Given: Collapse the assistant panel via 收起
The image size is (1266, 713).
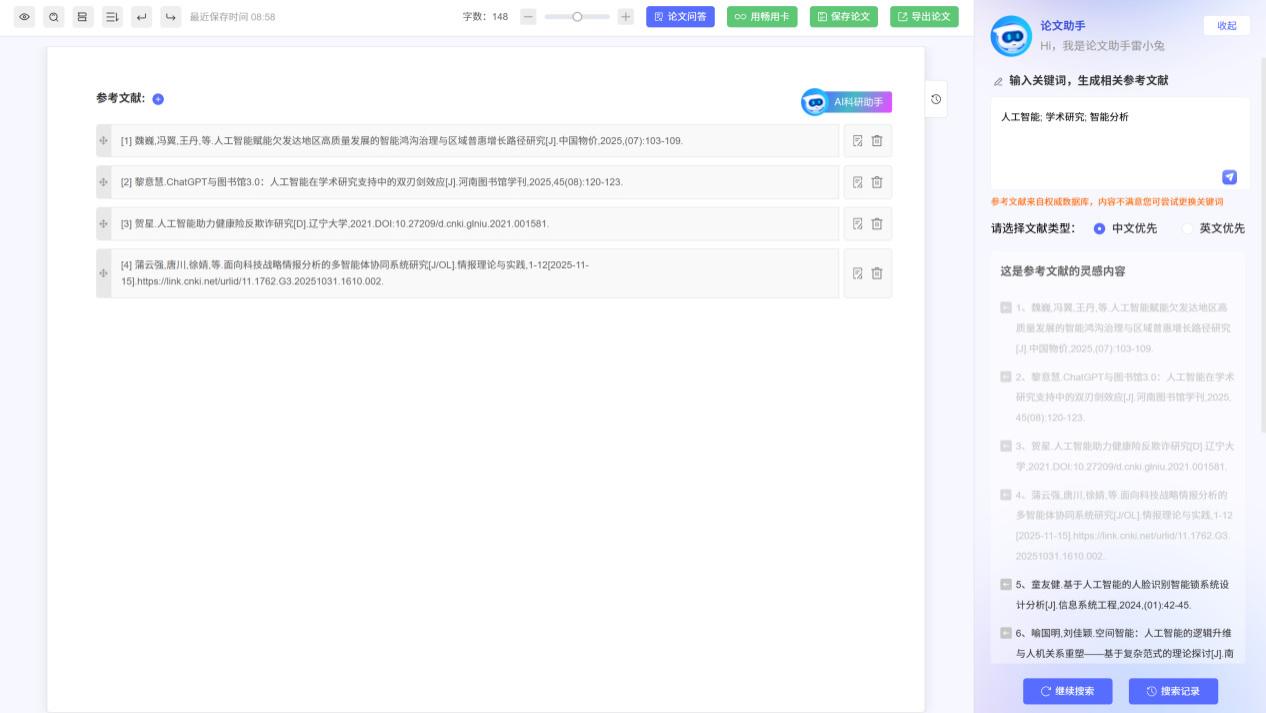Looking at the screenshot, I should click(x=1226, y=25).
